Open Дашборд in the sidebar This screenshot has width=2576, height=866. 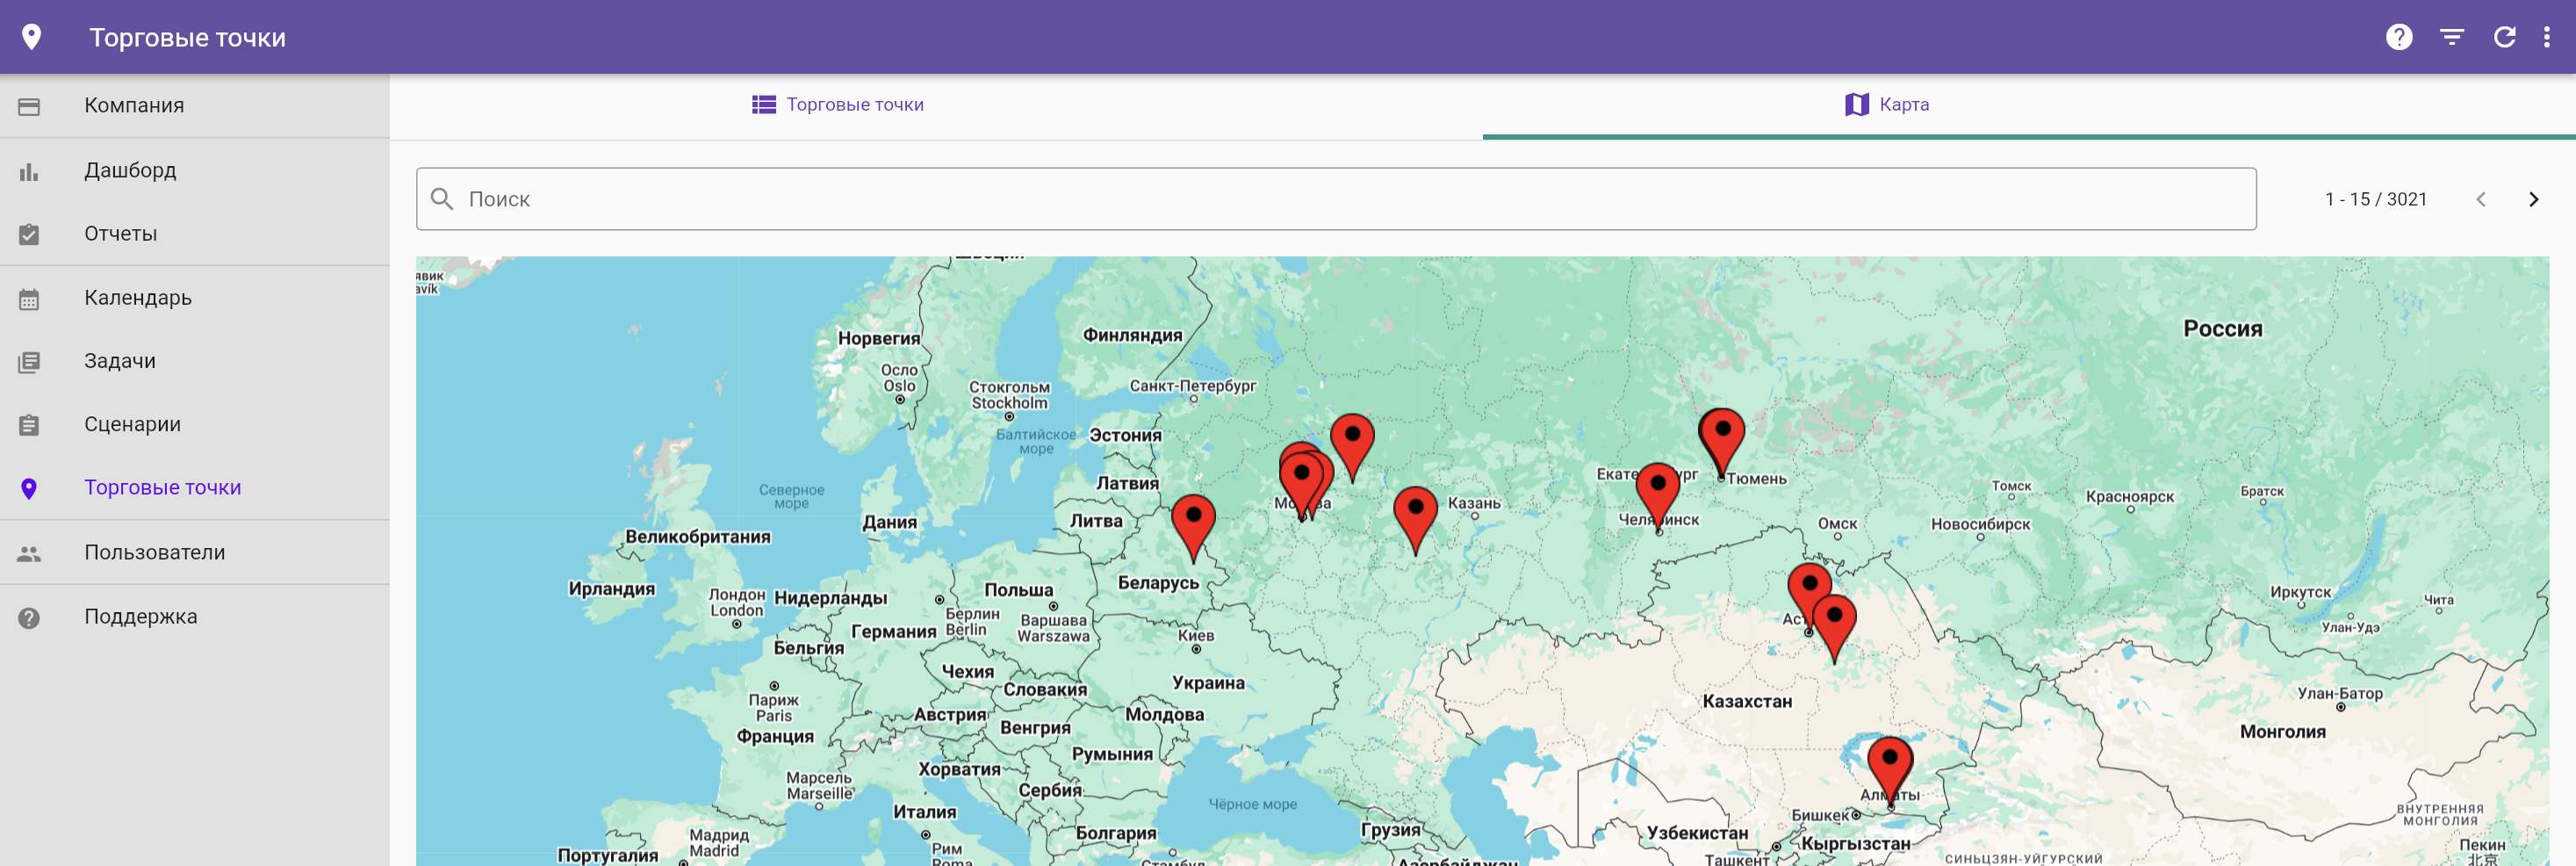[x=194, y=171]
